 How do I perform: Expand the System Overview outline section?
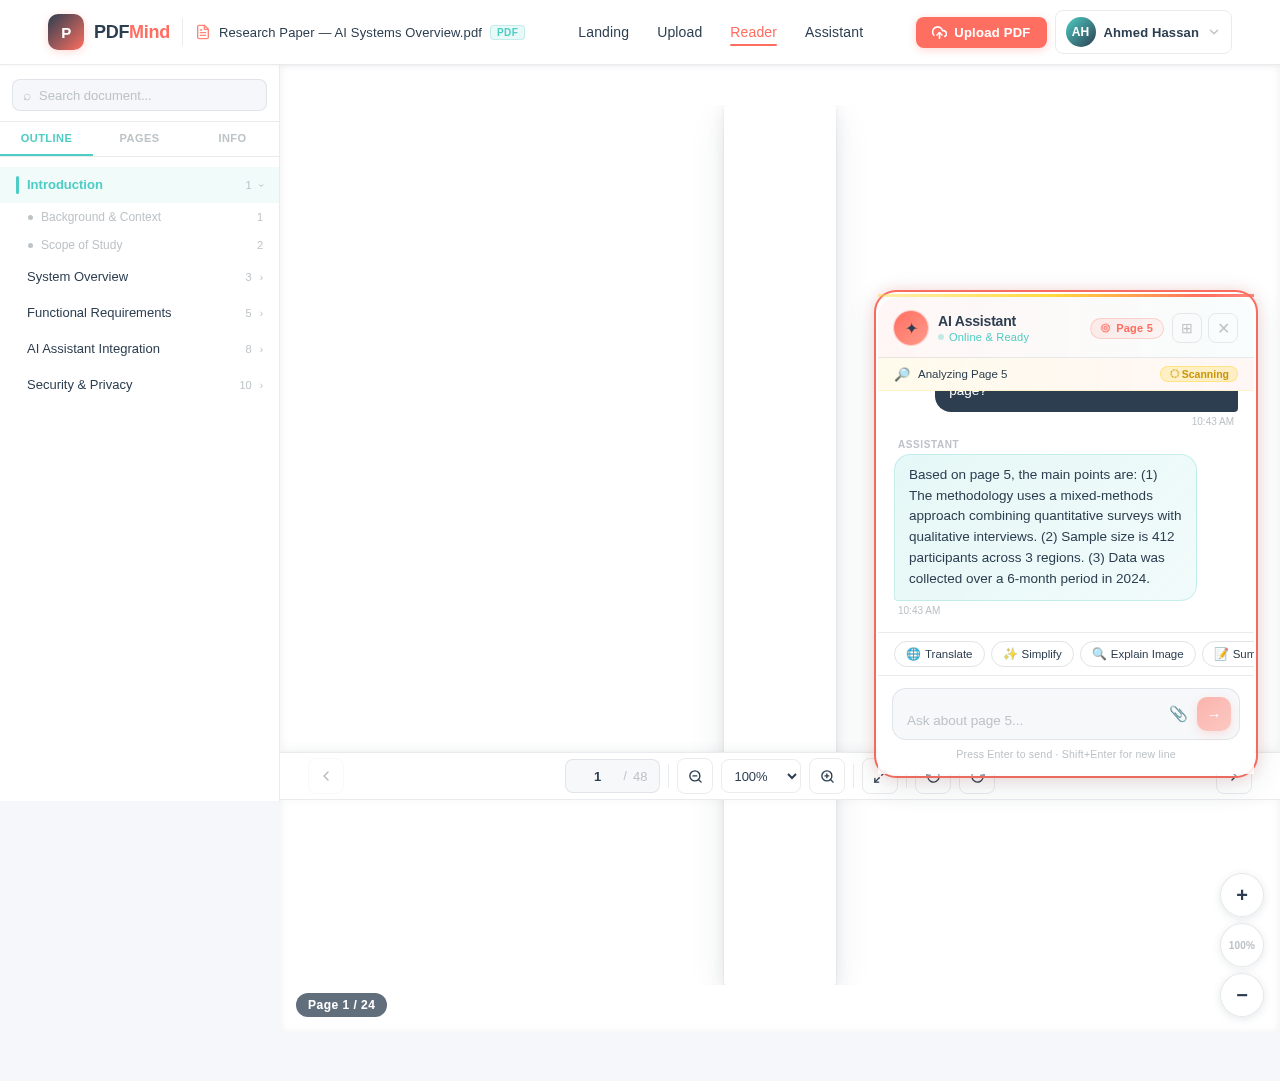pyautogui.click(x=261, y=277)
